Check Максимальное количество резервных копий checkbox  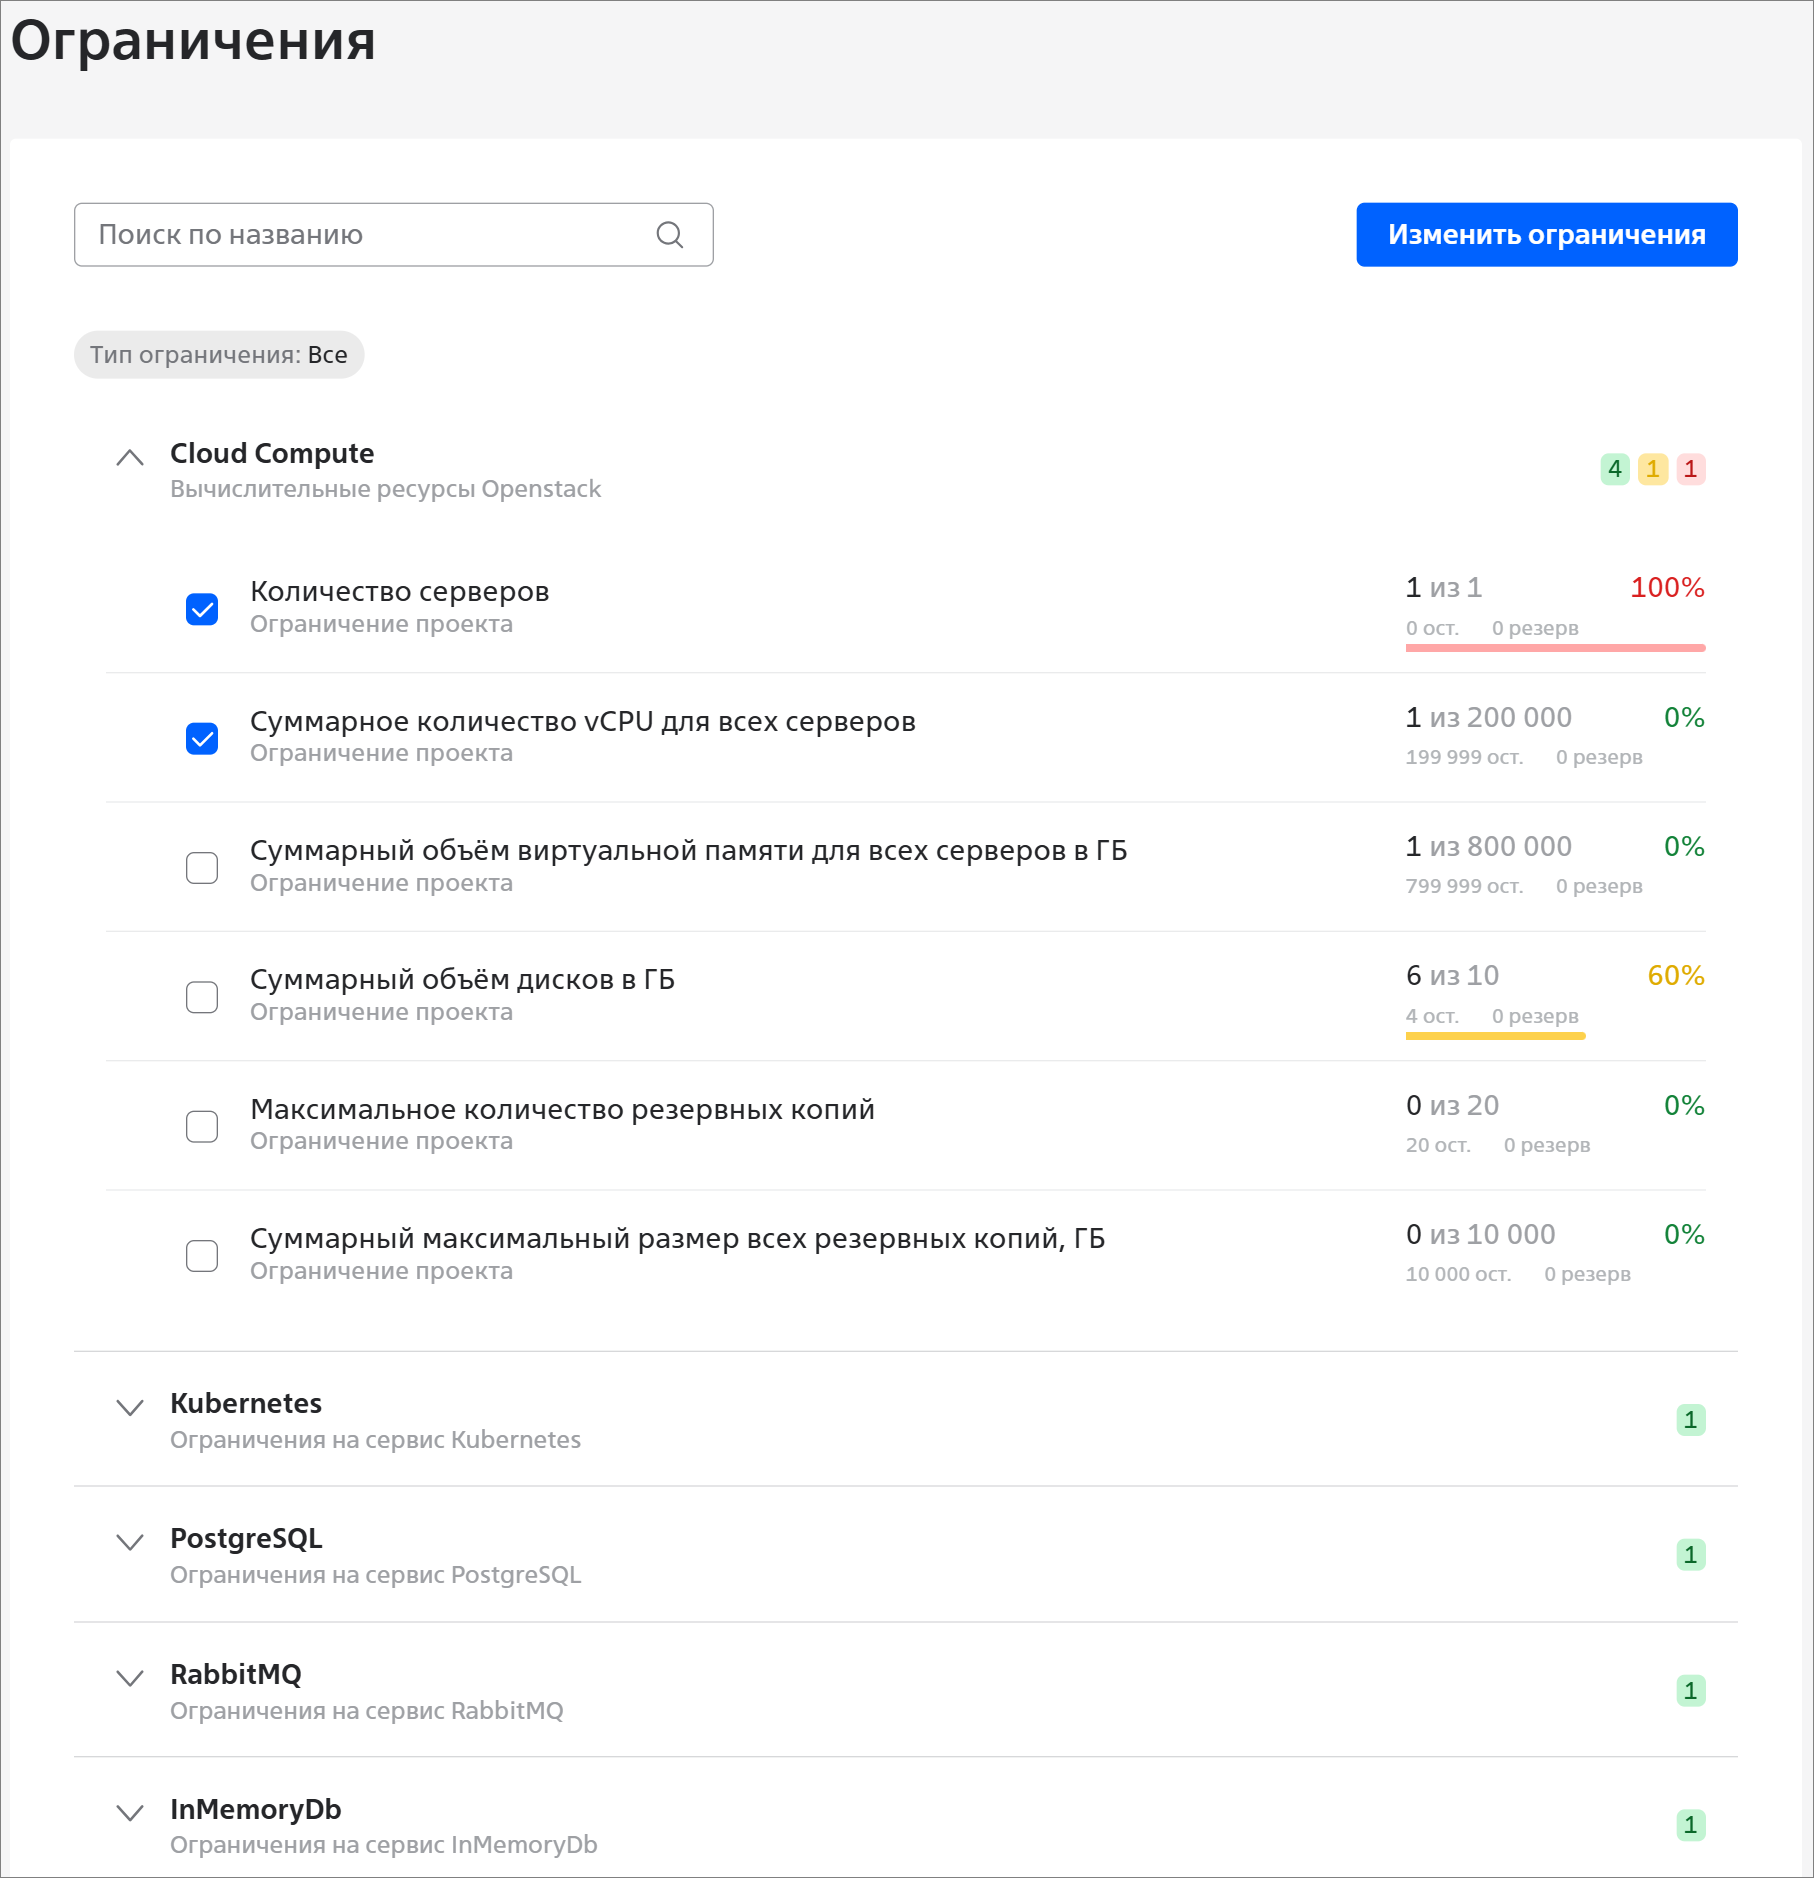coord(202,1126)
